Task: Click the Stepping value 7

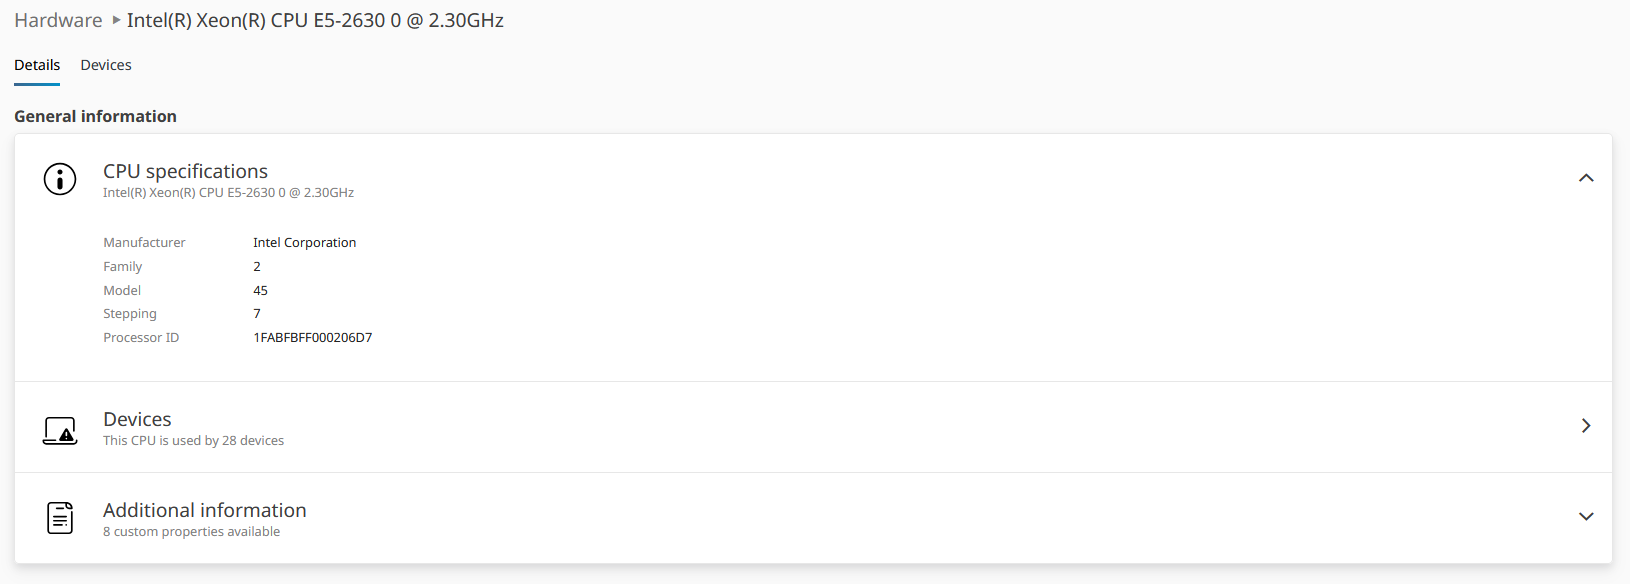Action: coord(257,314)
